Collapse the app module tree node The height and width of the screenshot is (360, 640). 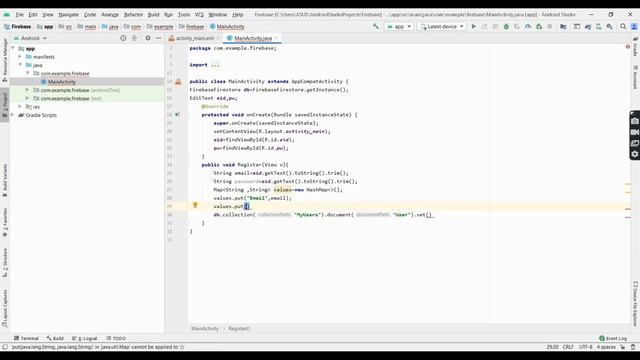[13, 48]
